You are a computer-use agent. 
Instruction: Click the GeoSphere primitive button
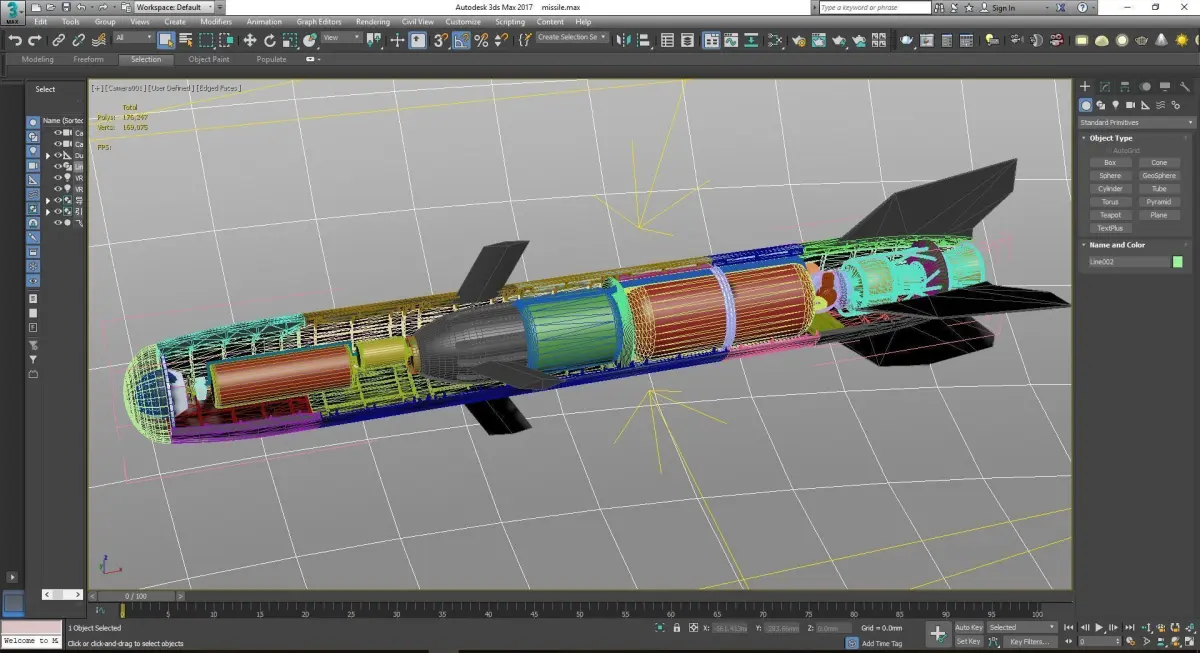(x=1159, y=175)
